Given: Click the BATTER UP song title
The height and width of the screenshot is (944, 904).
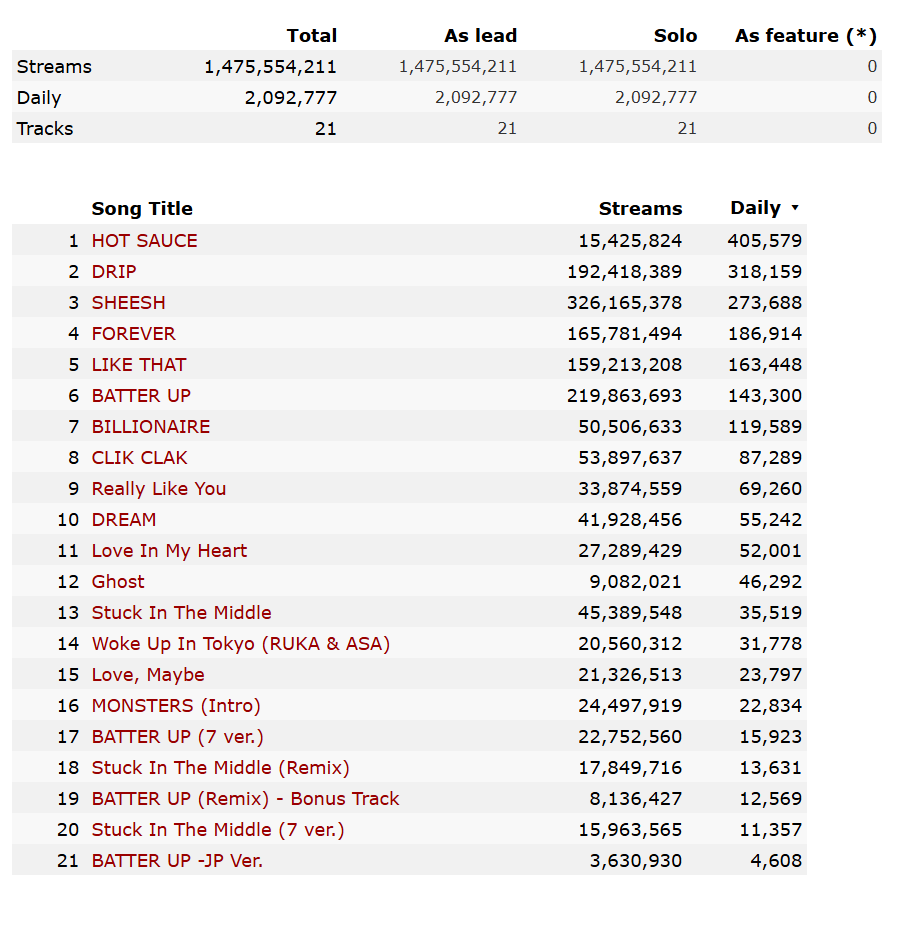Looking at the screenshot, I should pyautogui.click(x=141, y=396).
